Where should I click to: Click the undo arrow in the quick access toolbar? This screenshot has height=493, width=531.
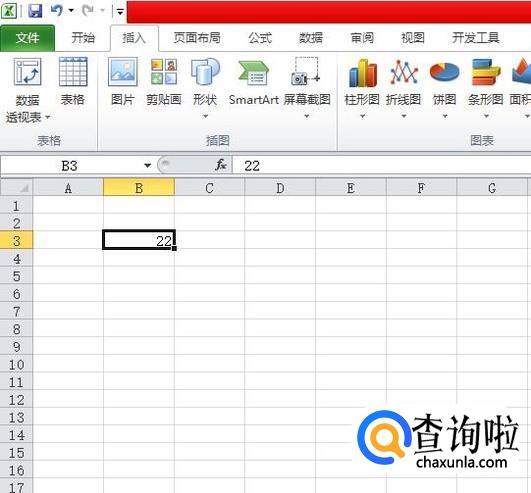coord(57,10)
